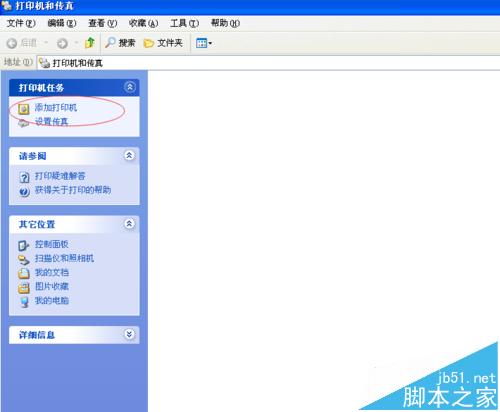
Task: Open the 工具 menu
Action: tap(184, 23)
